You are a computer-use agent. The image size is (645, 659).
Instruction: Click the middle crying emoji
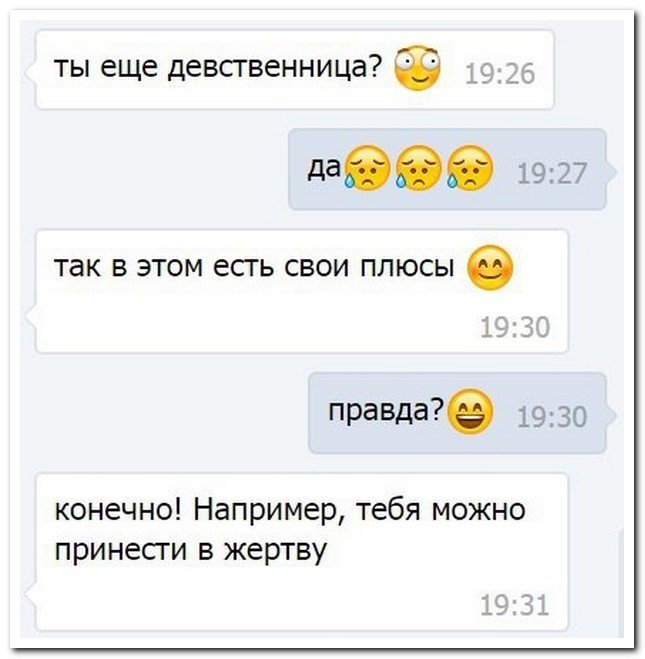click(418, 168)
